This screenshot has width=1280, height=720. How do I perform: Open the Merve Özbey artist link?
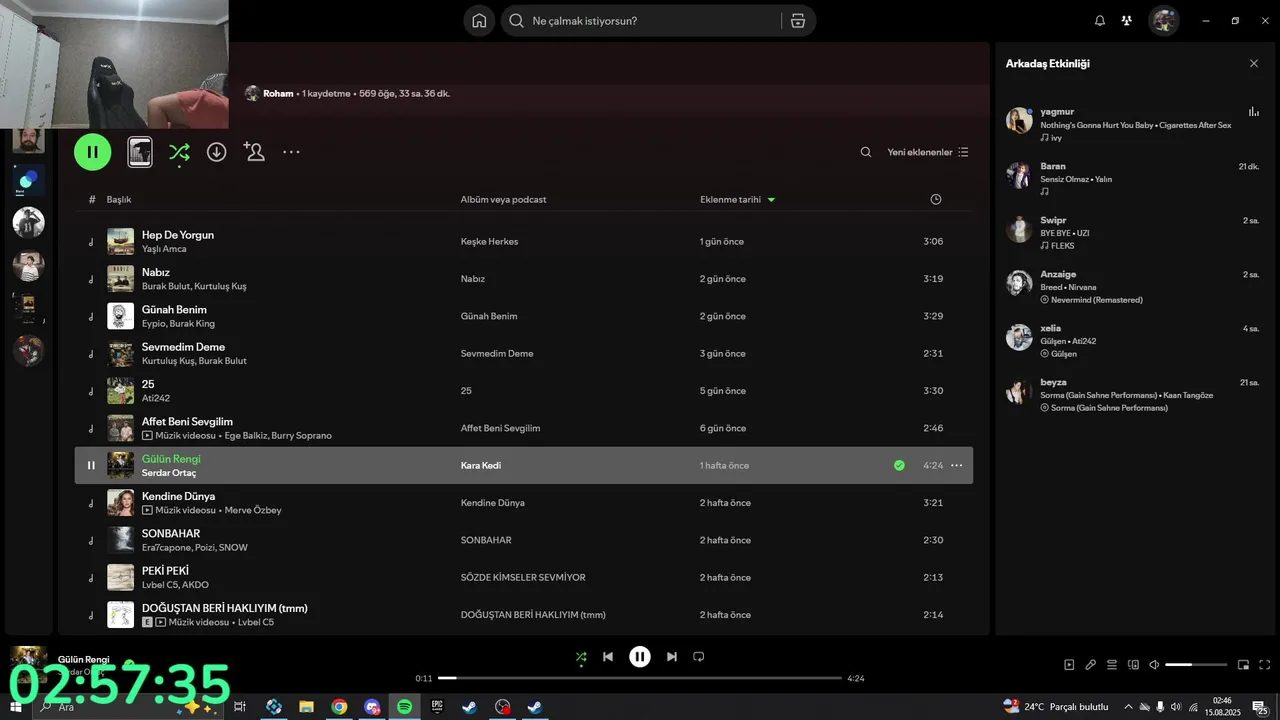pos(253,510)
